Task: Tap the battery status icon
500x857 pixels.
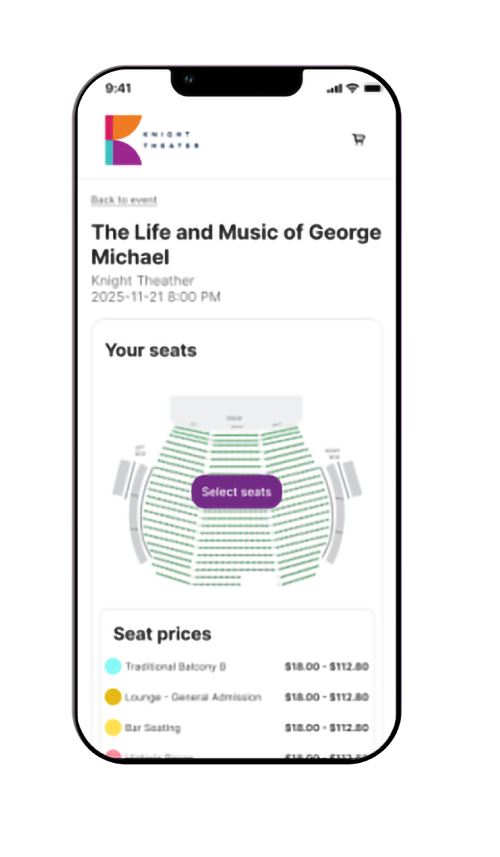Action: 373,88
